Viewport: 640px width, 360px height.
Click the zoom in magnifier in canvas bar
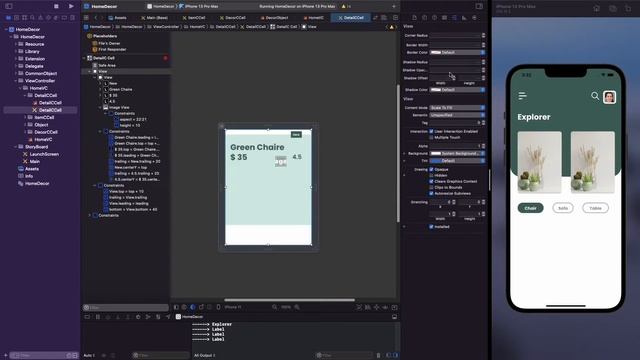297,307
